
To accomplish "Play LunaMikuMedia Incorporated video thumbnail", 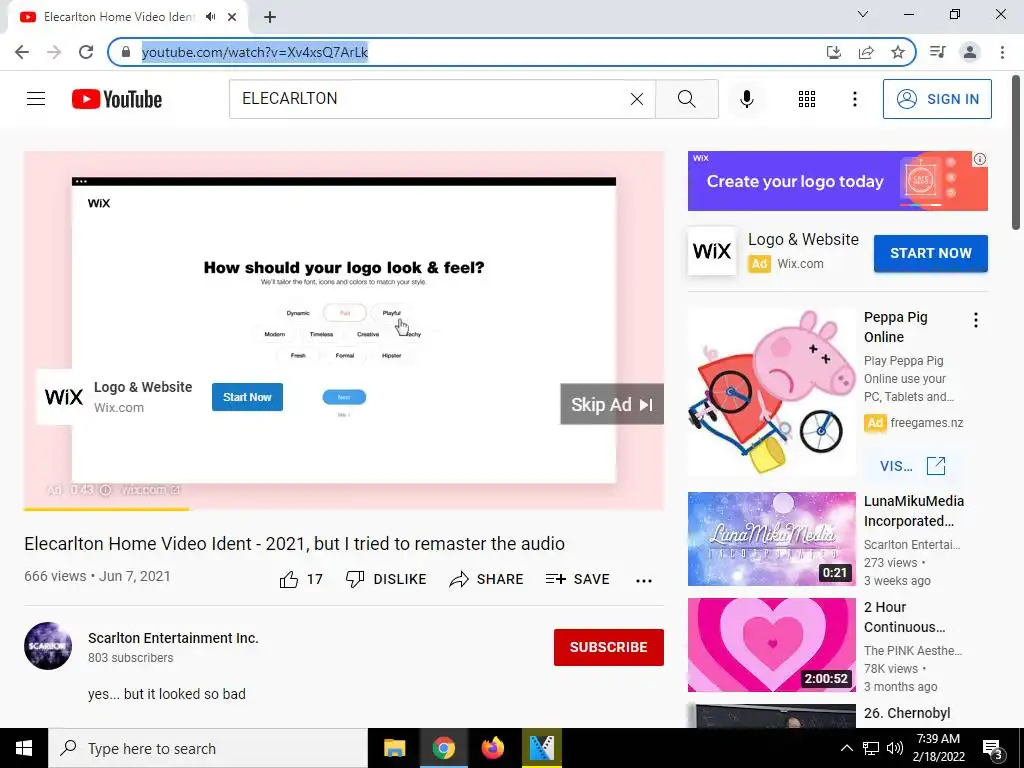I will (x=771, y=539).
